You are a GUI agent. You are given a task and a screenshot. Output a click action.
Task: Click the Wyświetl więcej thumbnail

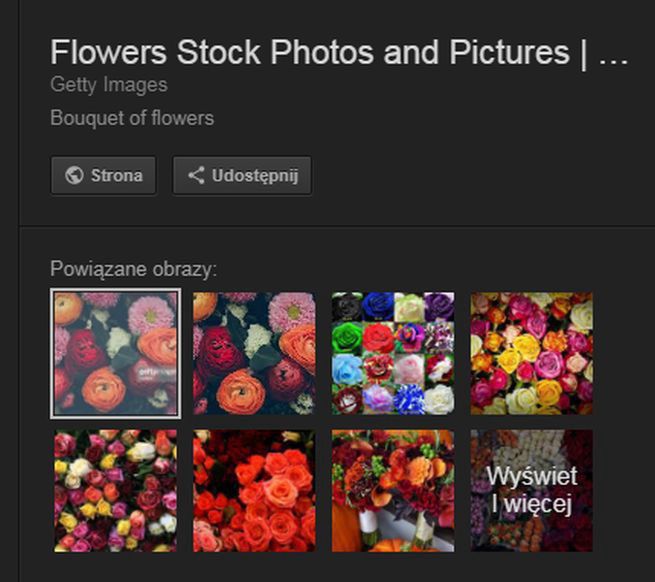531,491
